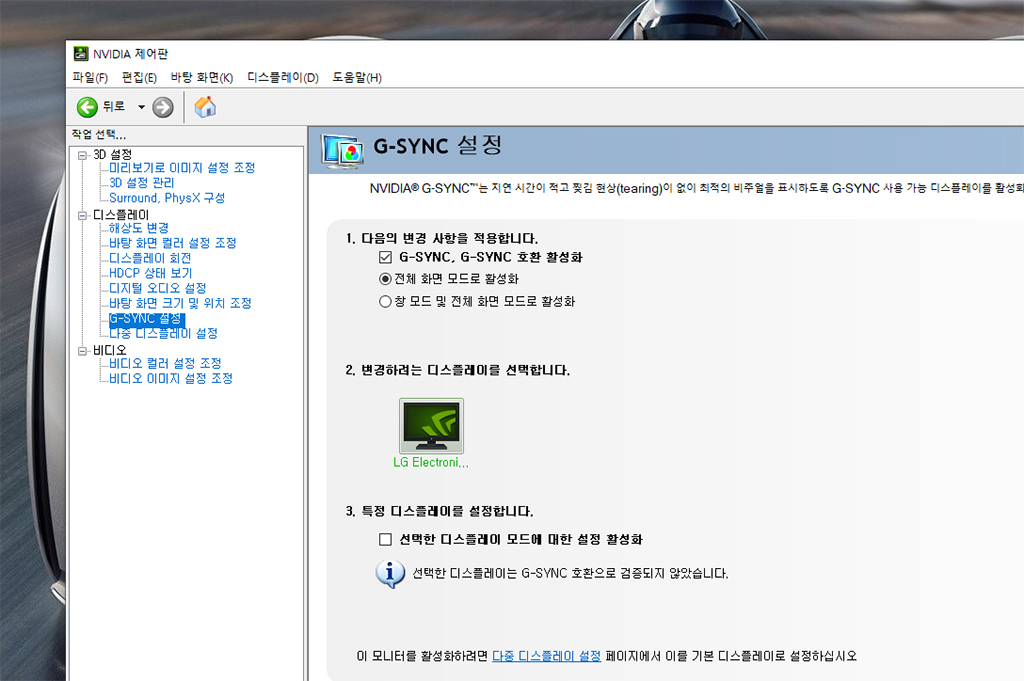Collapse the 3D 설정 tree node
1024x681 pixels.
coord(82,155)
